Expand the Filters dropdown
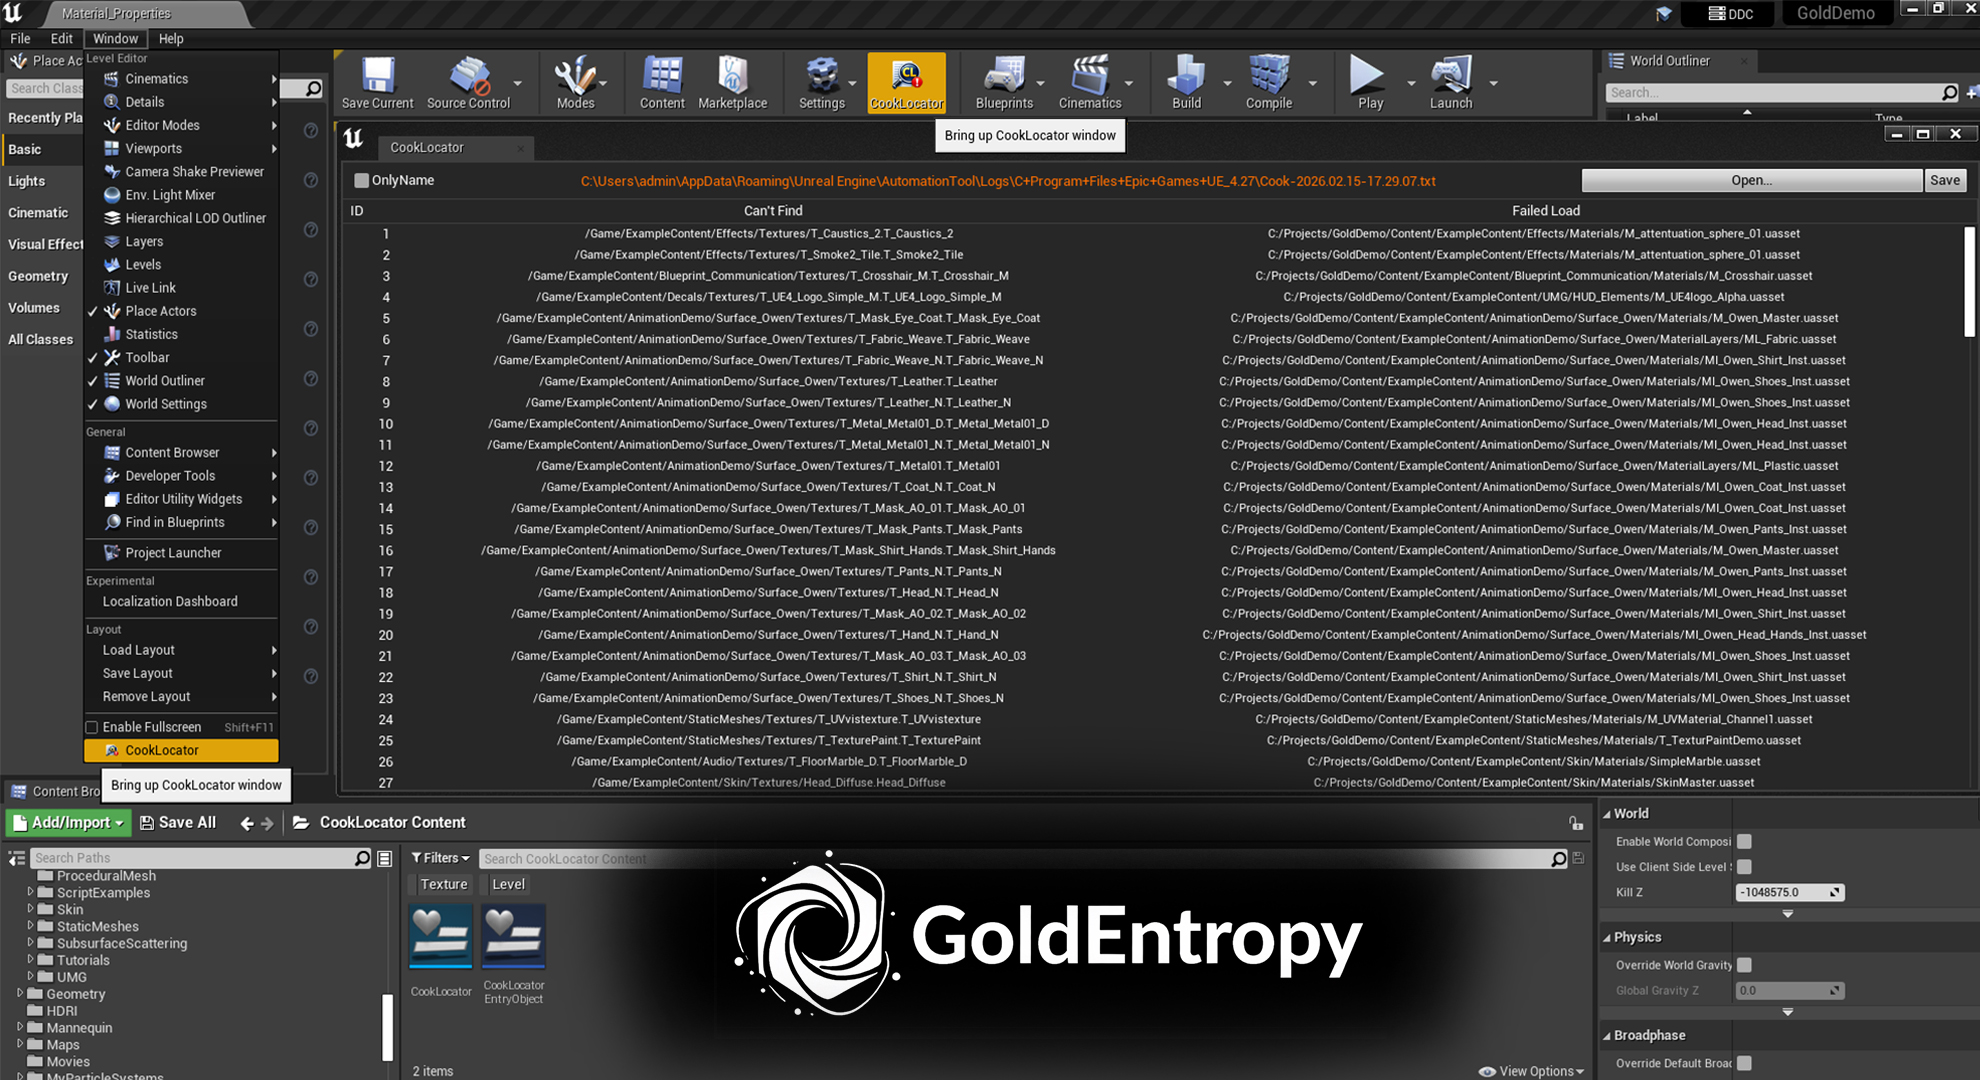Viewport: 1980px width, 1080px height. [x=440, y=858]
